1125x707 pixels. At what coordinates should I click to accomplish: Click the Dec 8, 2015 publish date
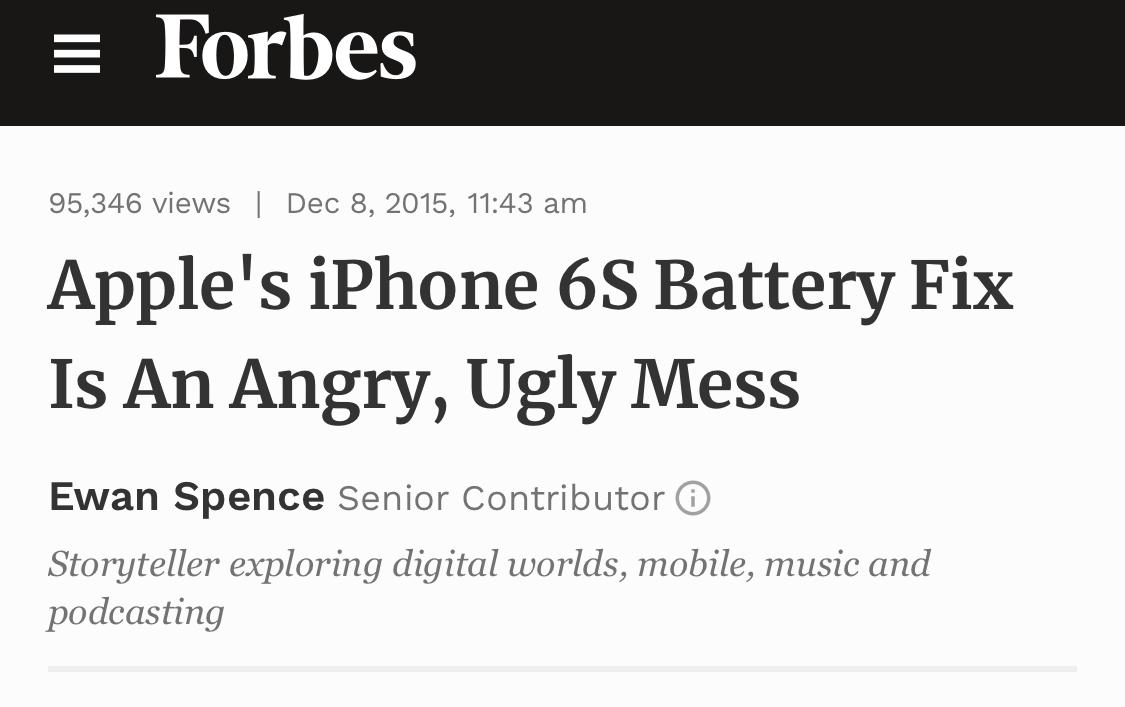(x=370, y=204)
